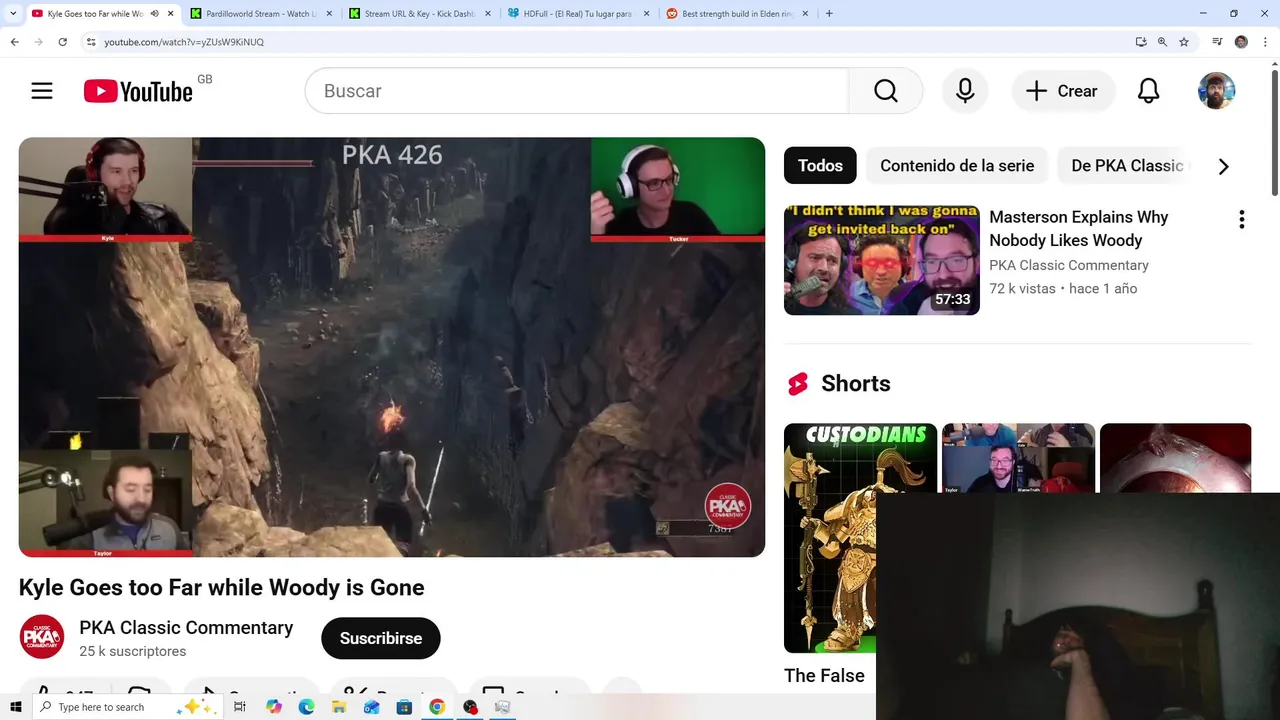The height and width of the screenshot is (720, 1280).
Task: Bookmark this page with the star
Action: point(1184,42)
